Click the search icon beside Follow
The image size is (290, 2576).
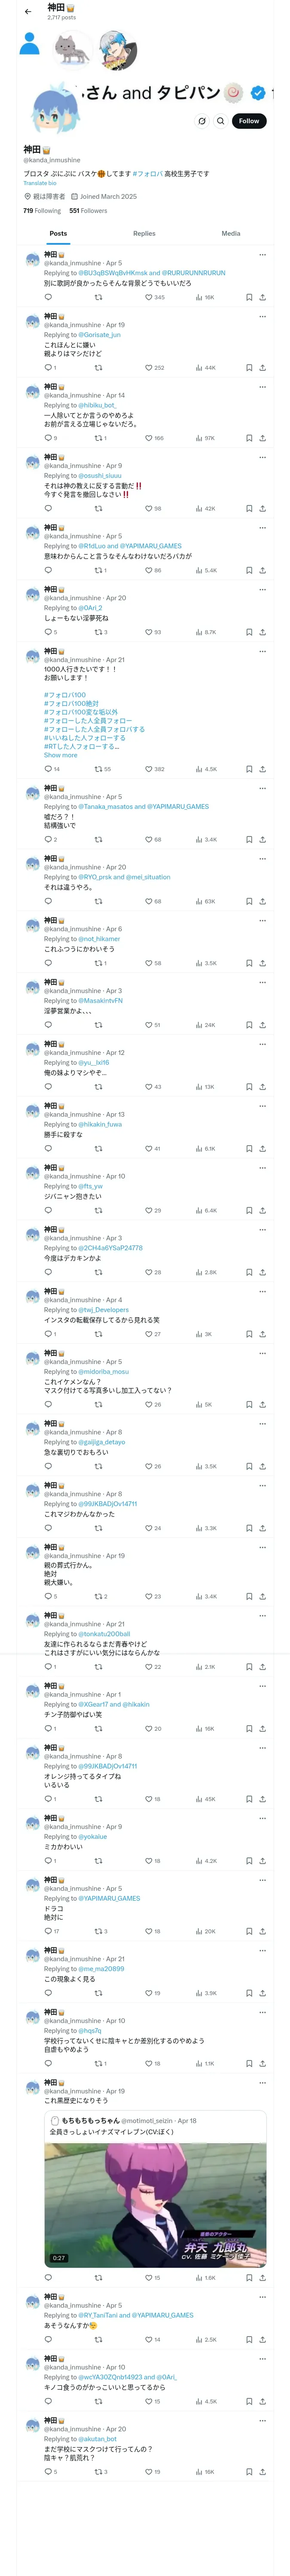click(x=221, y=121)
